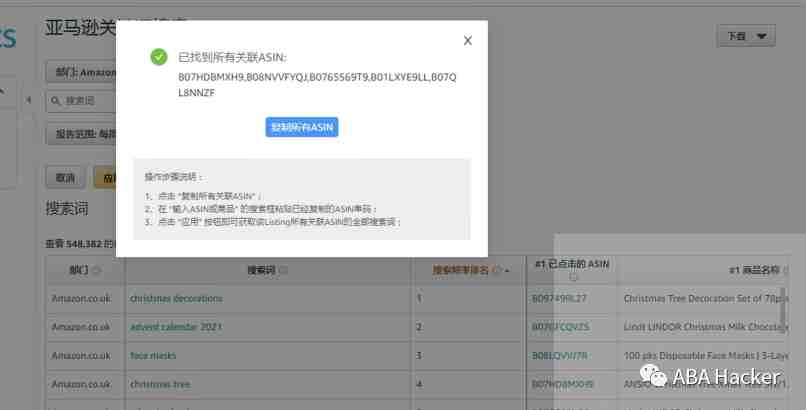The height and width of the screenshot is (410, 806).
Task: Click the 操作步骤说明 label in dialog
Action: [x=173, y=177]
